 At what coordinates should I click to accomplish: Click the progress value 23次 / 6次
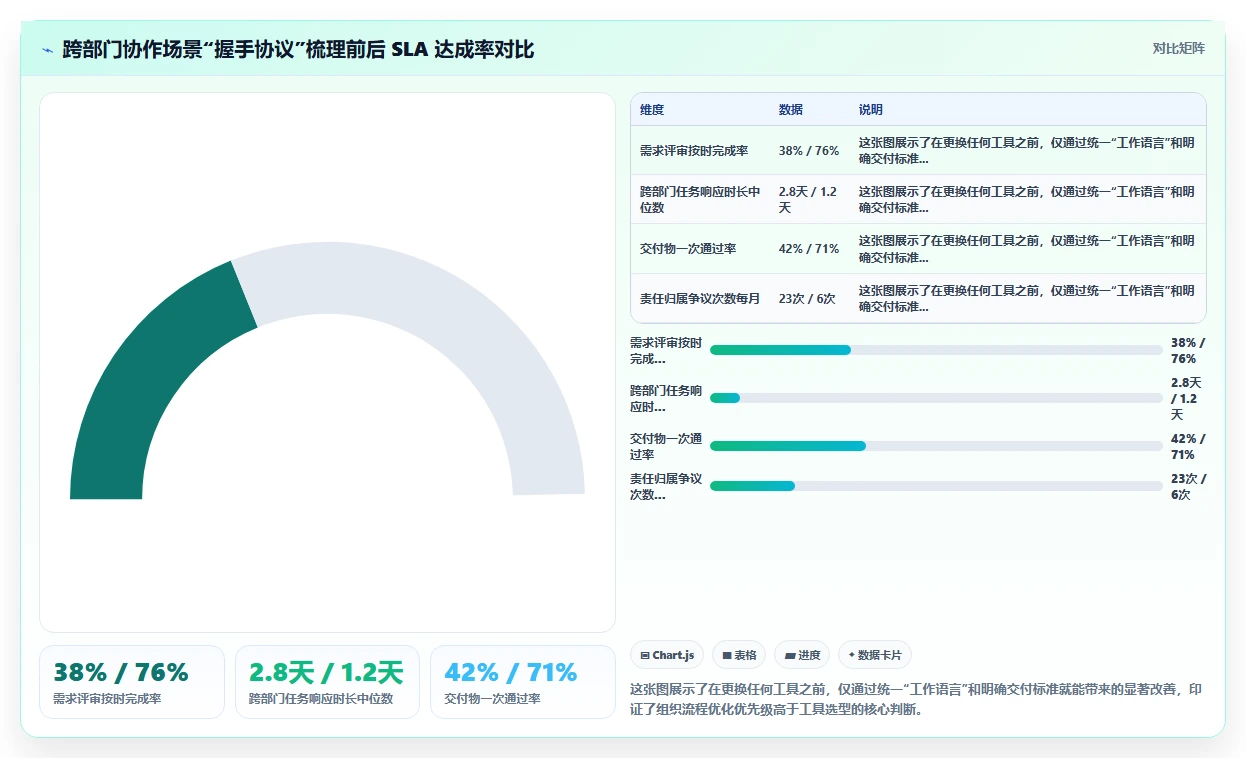pos(1189,486)
